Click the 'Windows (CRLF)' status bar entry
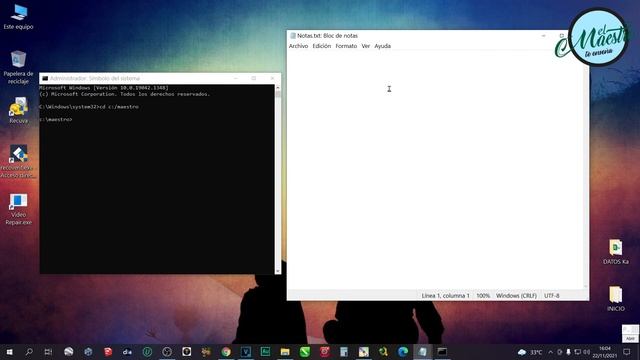The image size is (640, 360). click(516, 296)
